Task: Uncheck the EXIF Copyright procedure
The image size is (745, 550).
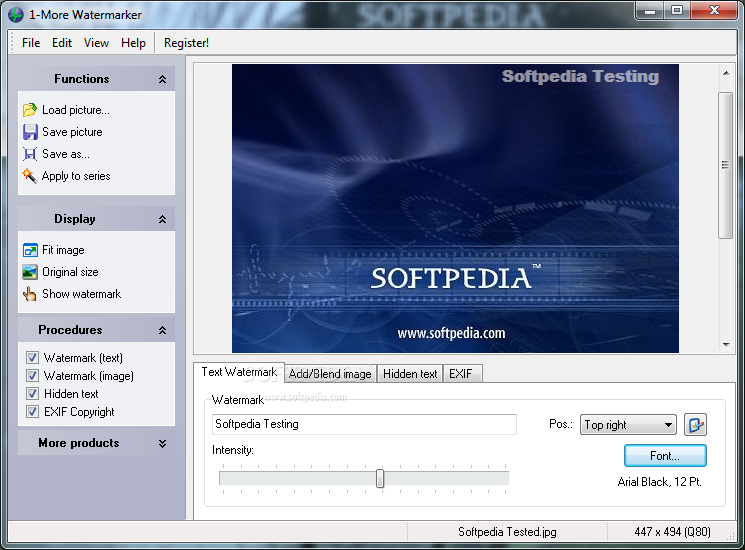Action: [x=32, y=411]
